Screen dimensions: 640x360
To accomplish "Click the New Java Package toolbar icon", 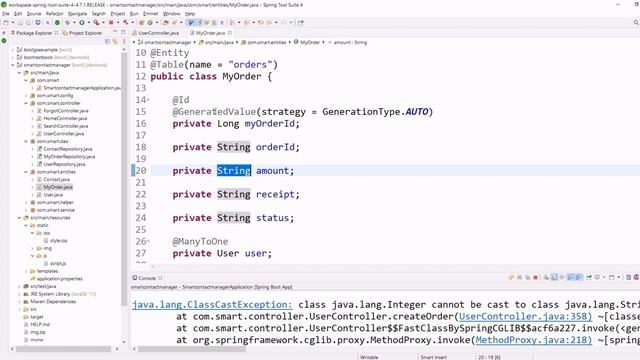I will (141, 22).
